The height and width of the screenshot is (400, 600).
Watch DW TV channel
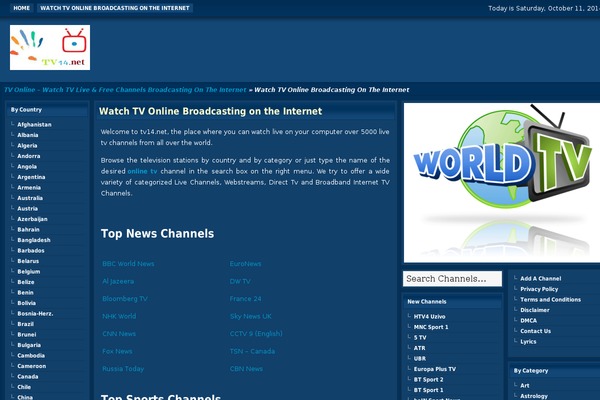pyautogui.click(x=240, y=281)
